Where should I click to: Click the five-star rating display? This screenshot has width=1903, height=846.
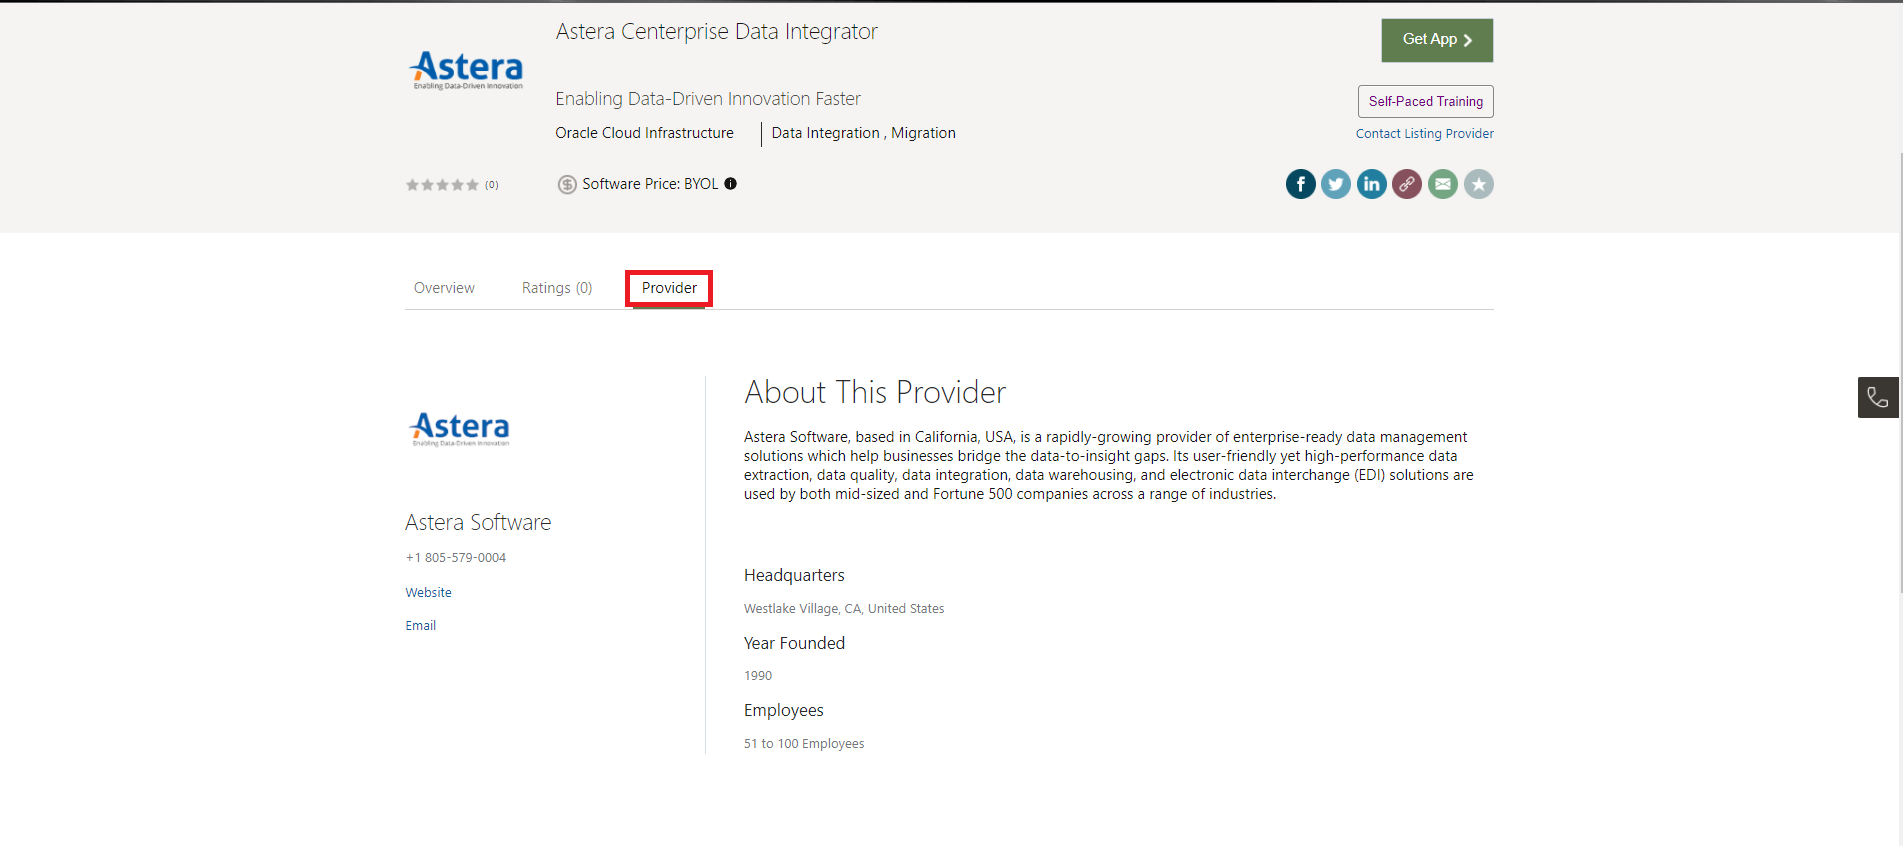pos(442,185)
